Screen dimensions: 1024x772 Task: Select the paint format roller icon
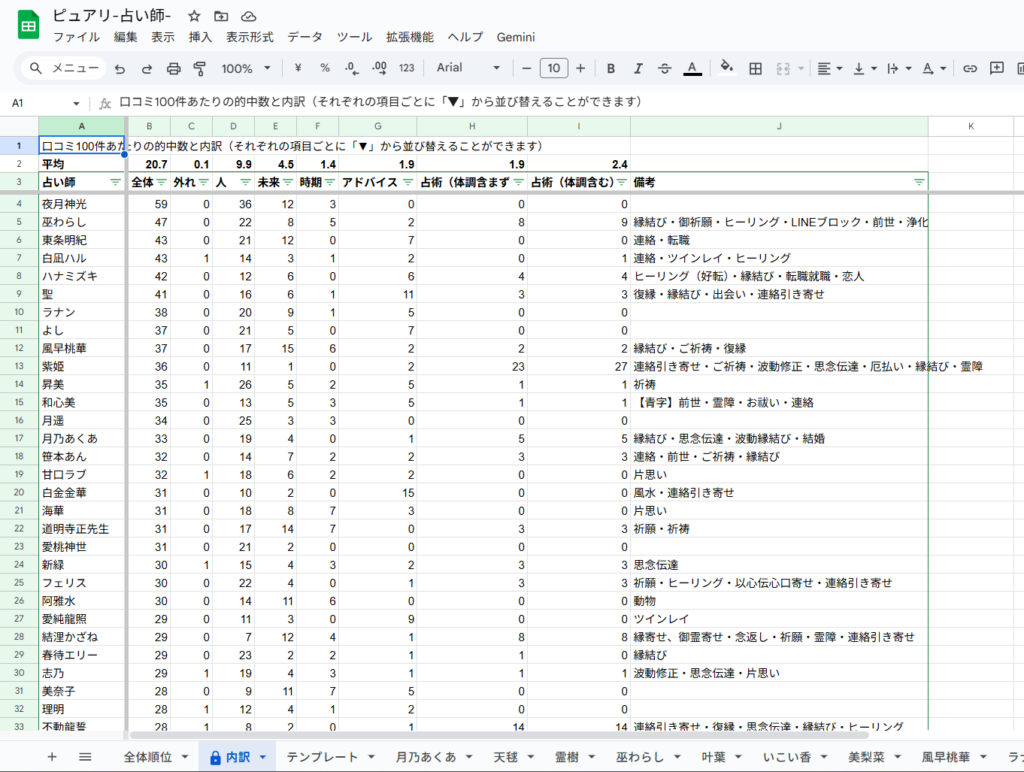point(199,68)
